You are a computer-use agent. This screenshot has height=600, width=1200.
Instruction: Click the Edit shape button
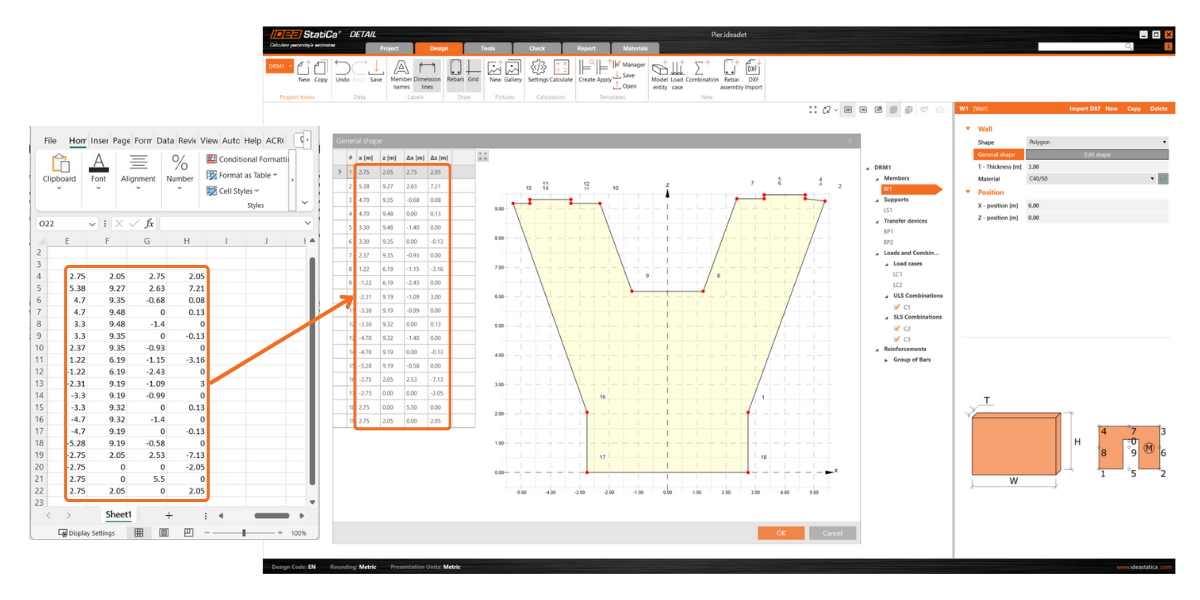tap(1097, 155)
